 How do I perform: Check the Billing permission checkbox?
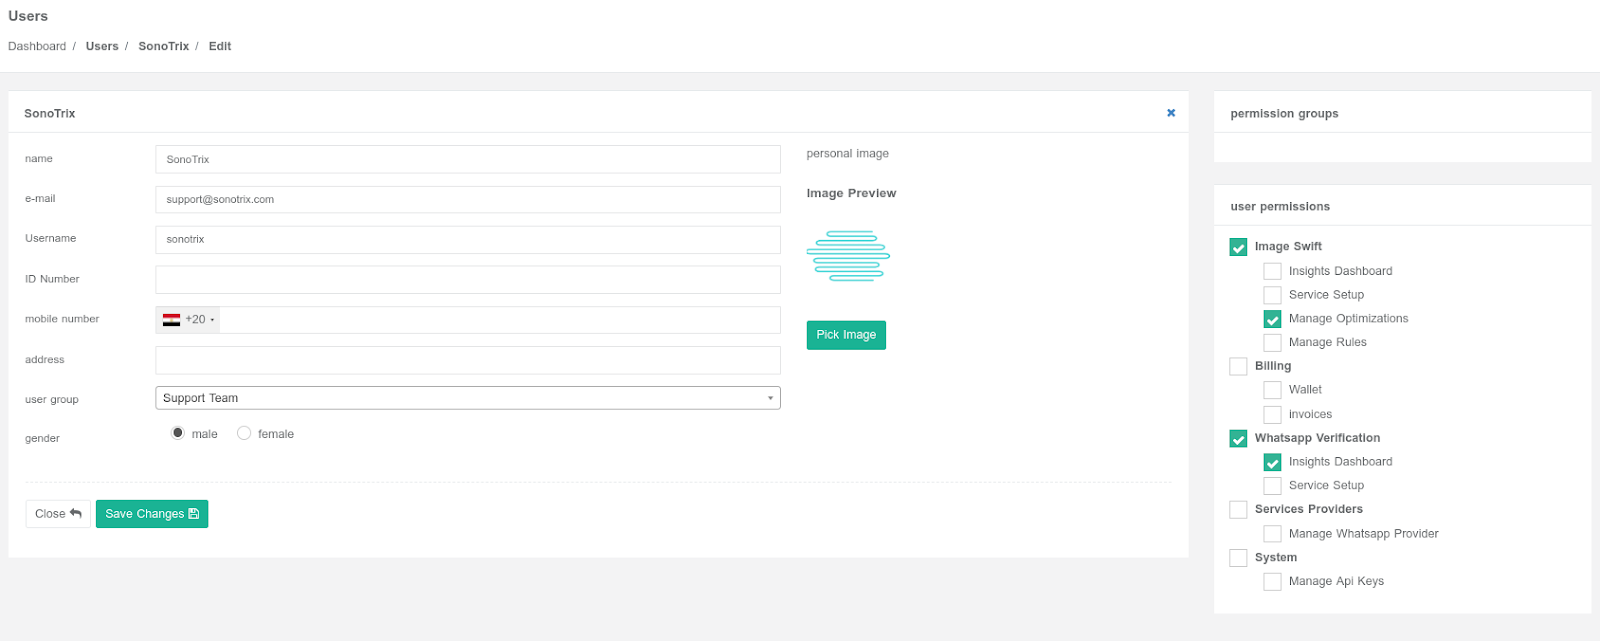(1238, 367)
